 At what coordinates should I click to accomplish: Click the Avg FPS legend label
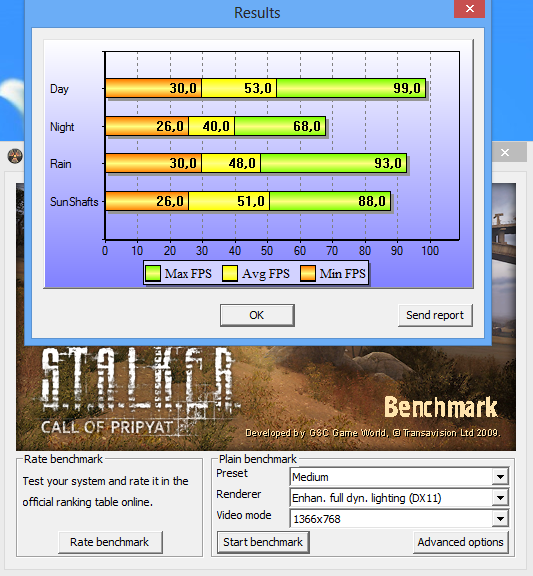pyautogui.click(x=266, y=274)
